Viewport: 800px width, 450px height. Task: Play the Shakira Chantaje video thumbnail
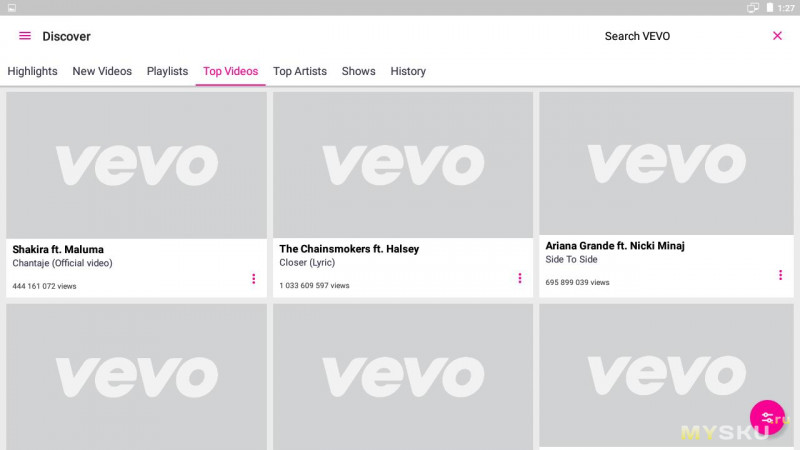tap(136, 165)
